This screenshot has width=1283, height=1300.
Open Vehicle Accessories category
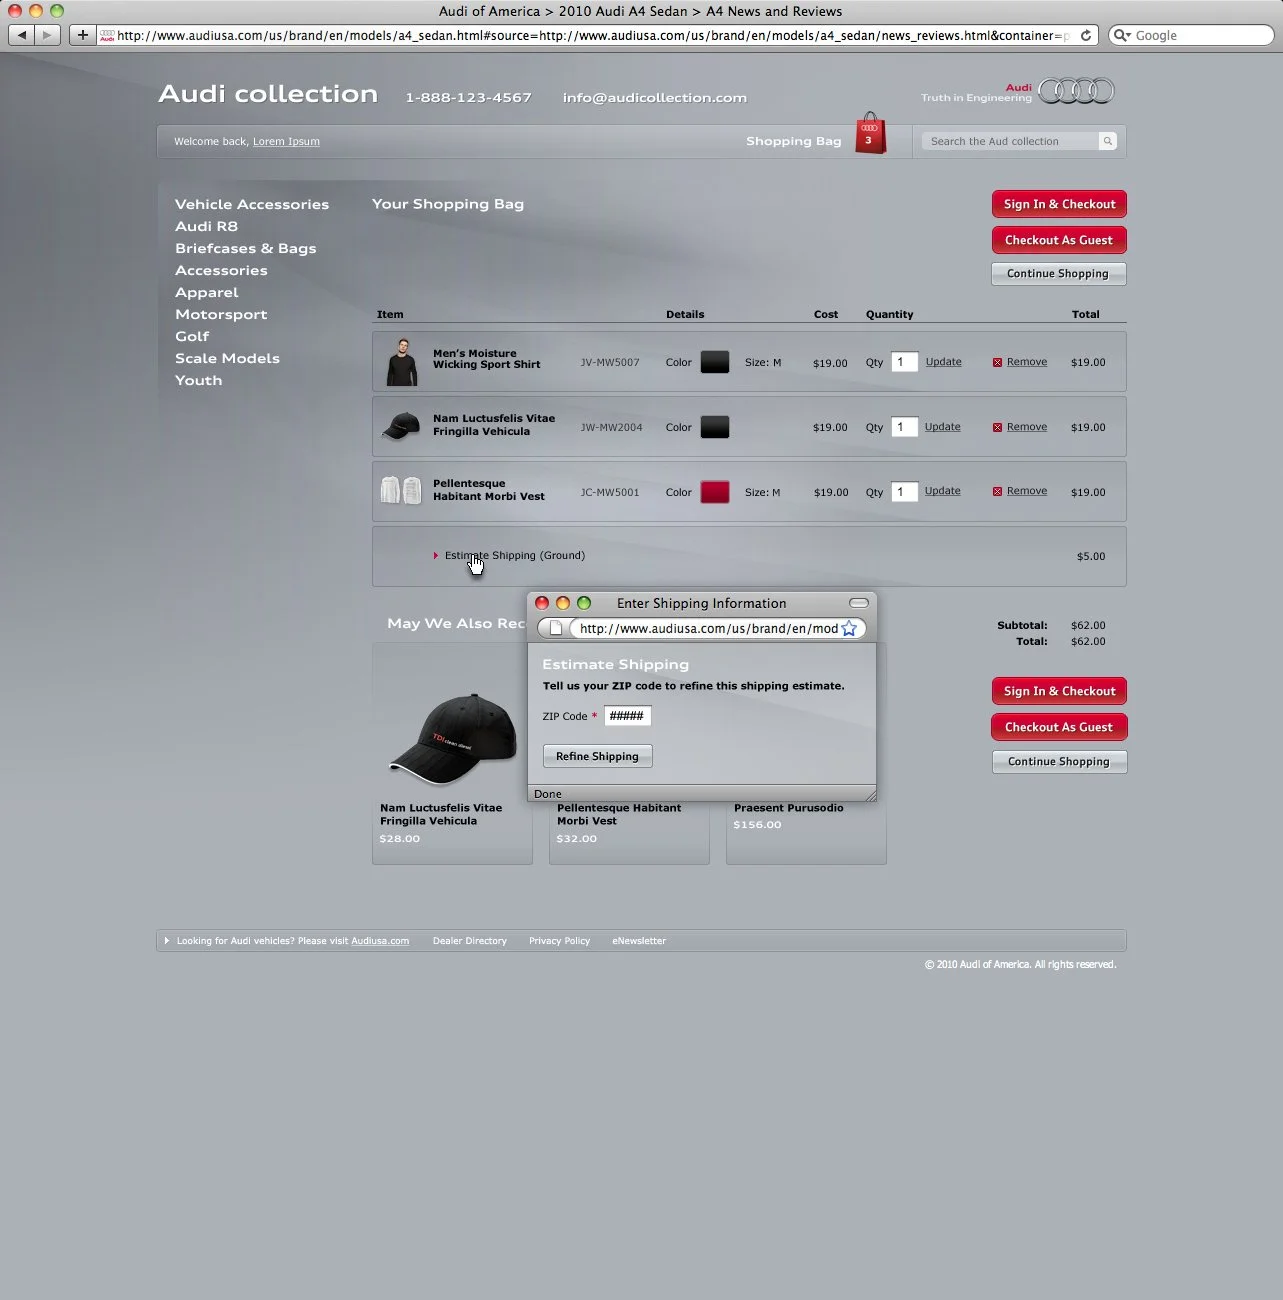252,204
